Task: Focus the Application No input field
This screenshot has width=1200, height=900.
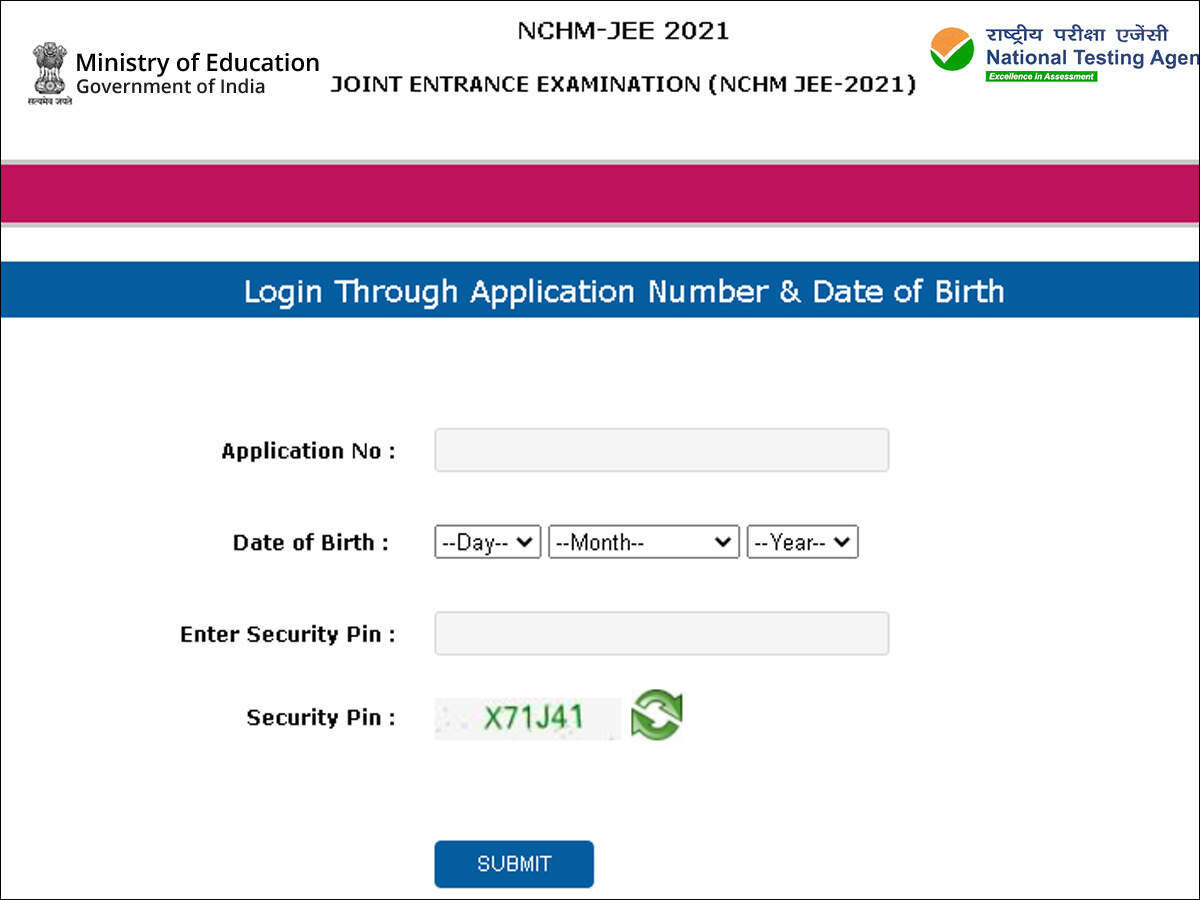Action: 662,450
